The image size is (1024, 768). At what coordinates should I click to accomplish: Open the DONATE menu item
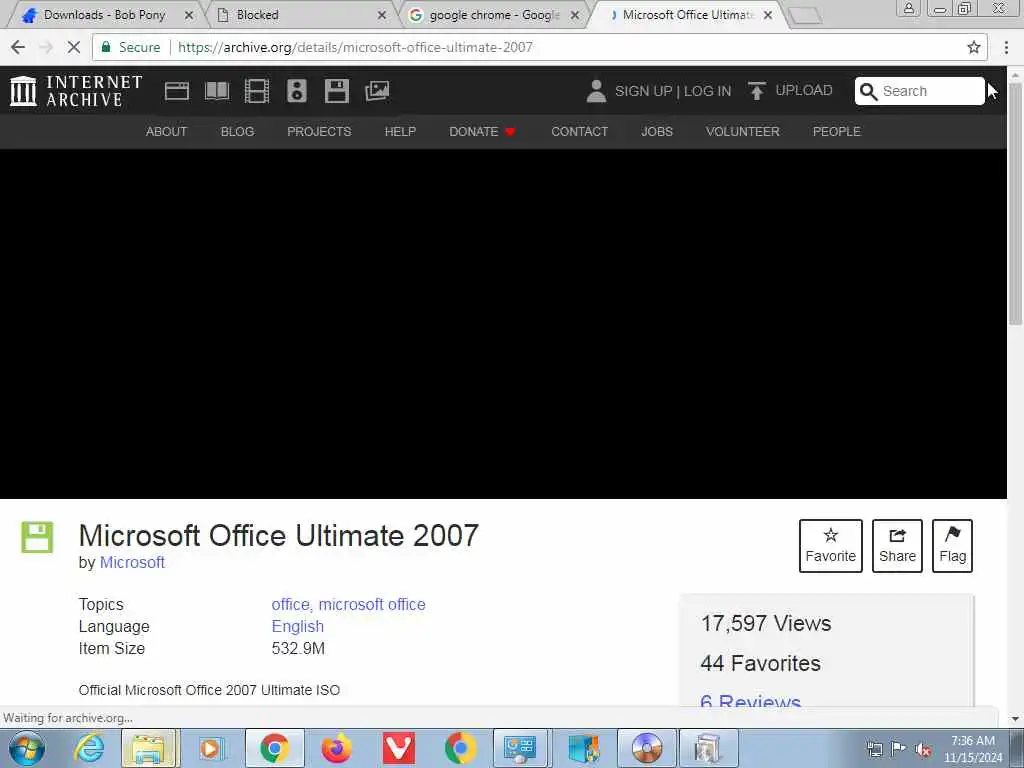(x=482, y=131)
